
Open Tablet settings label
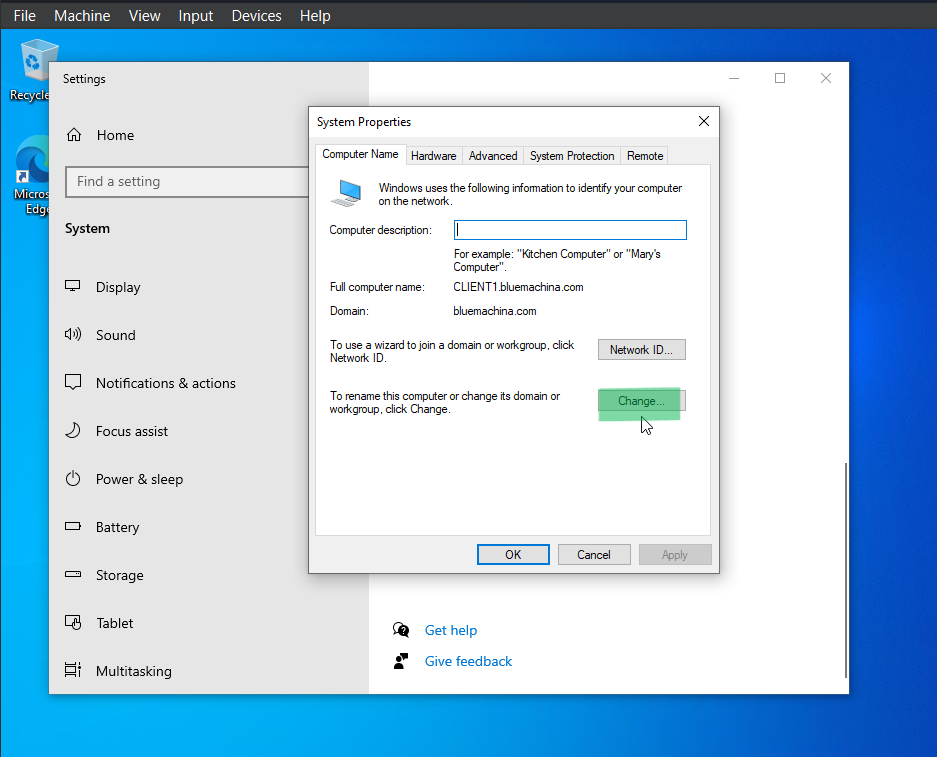(x=115, y=623)
